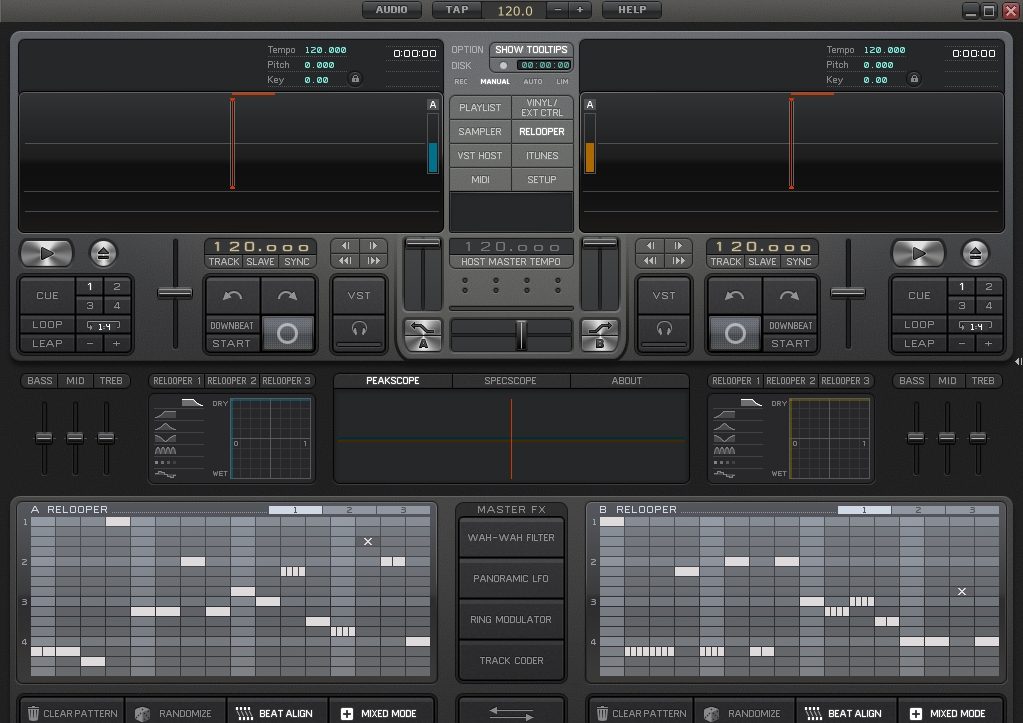Click the swap arrows icon under Master FX

pos(511,712)
